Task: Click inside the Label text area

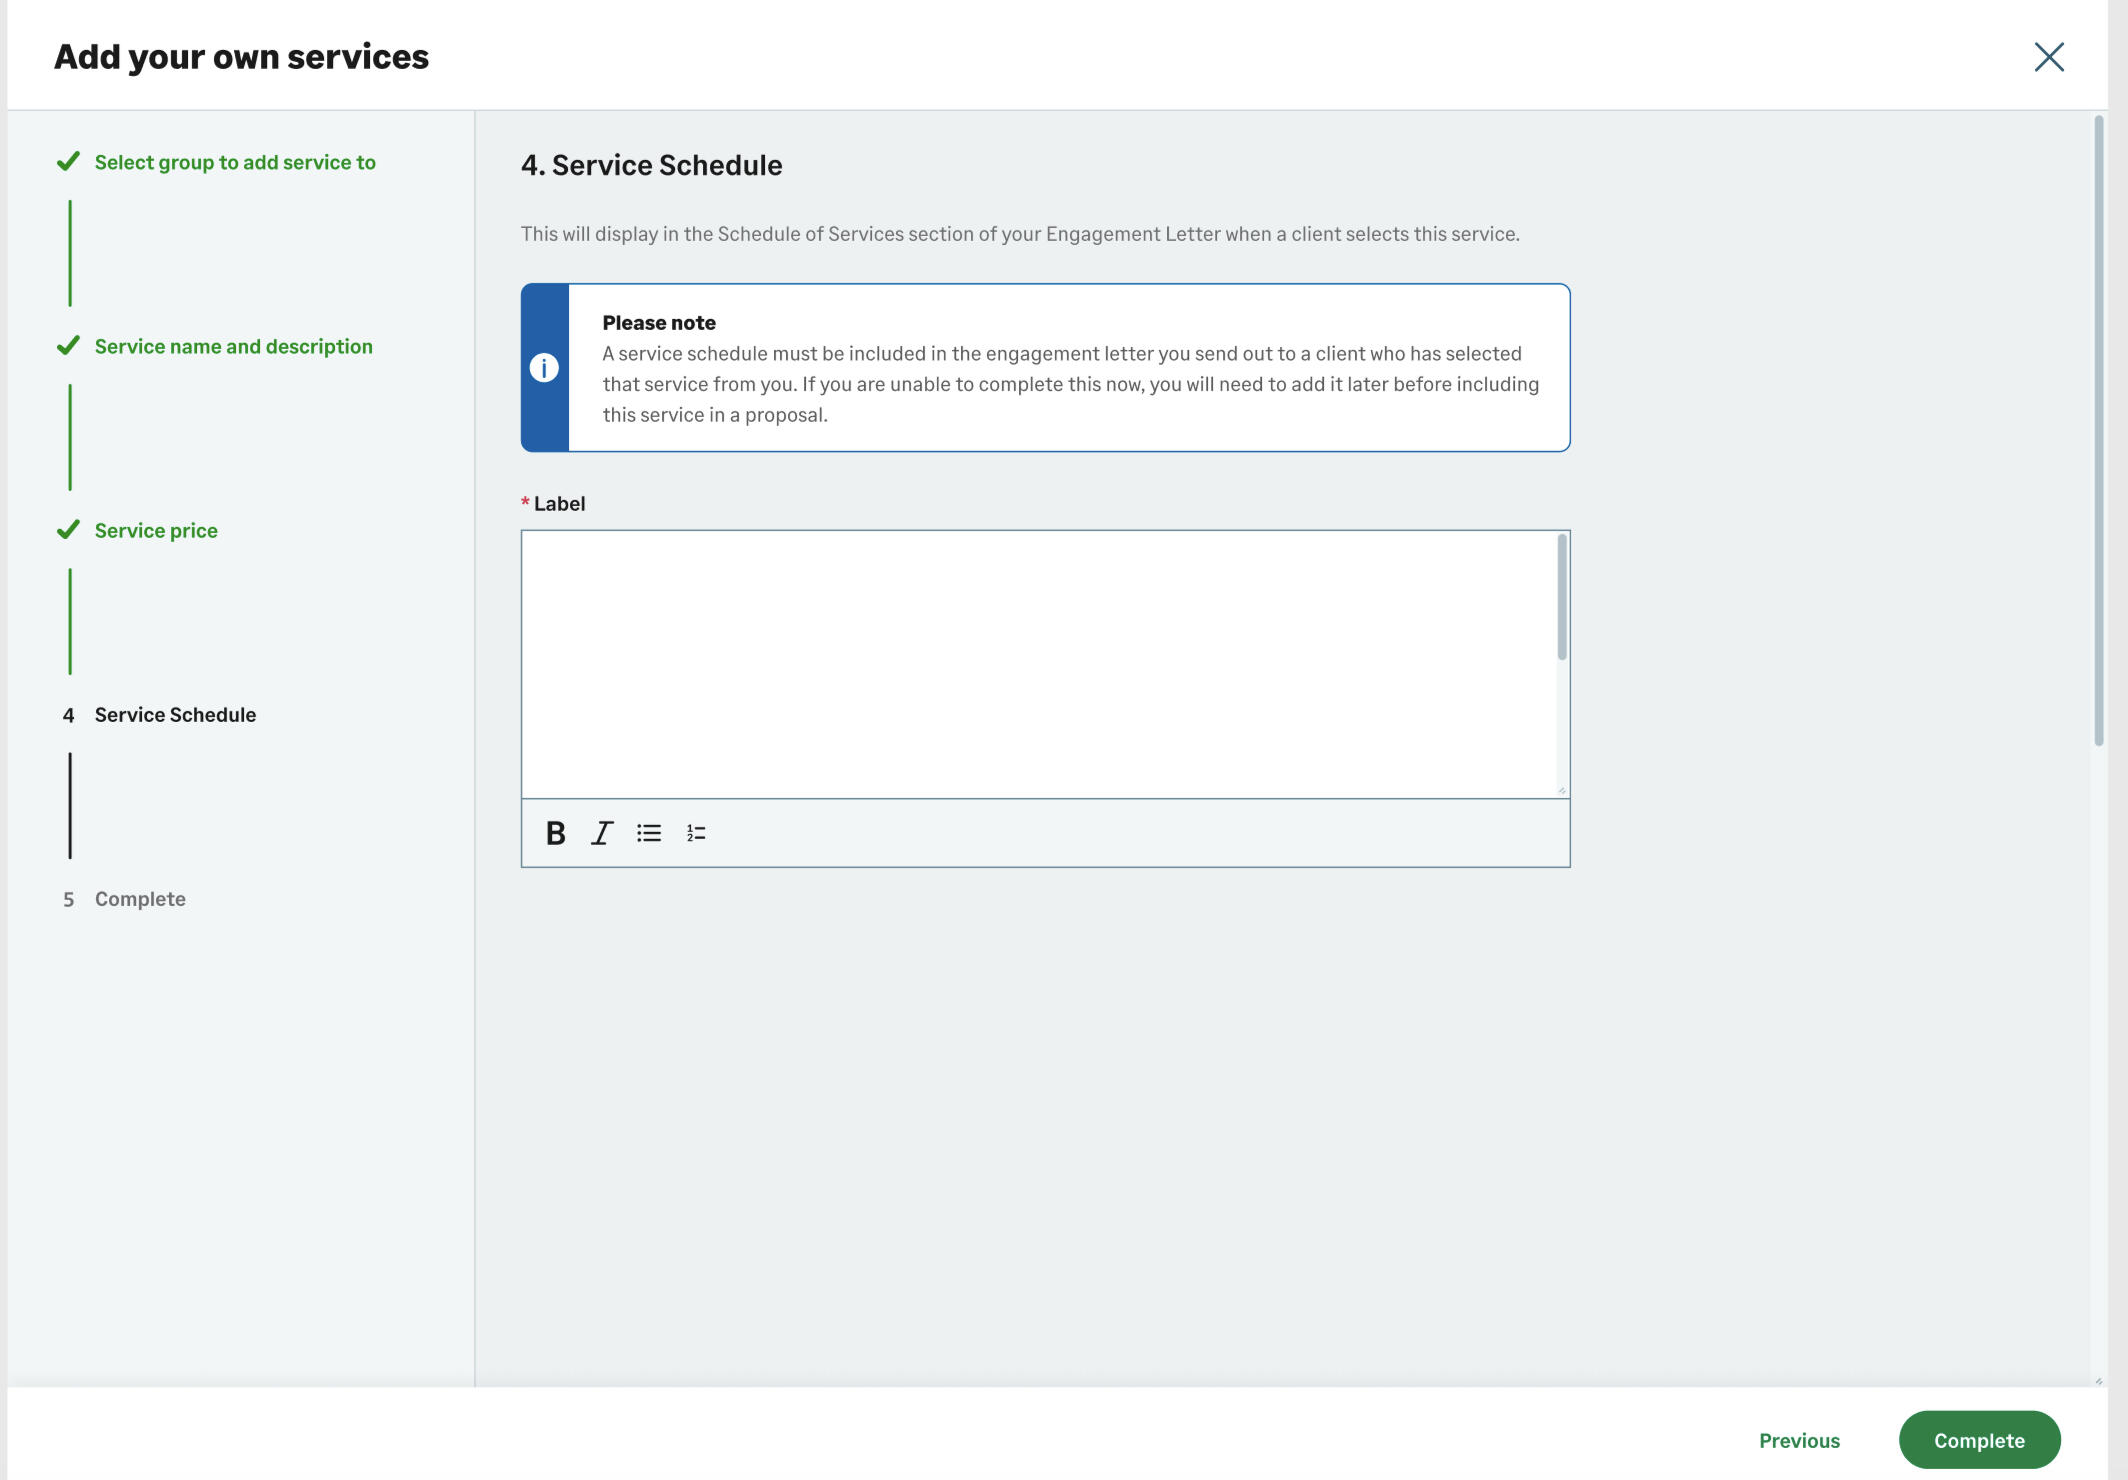Action: (1038, 664)
